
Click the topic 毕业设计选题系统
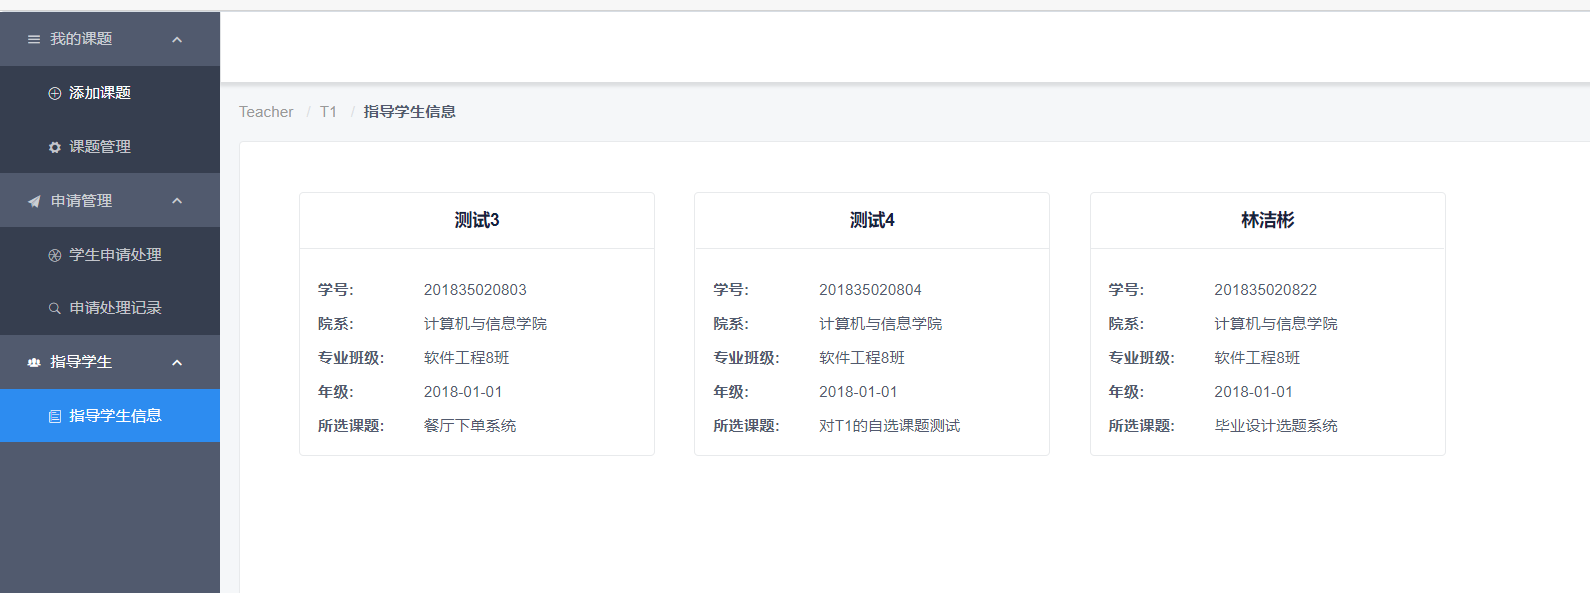coord(1275,426)
